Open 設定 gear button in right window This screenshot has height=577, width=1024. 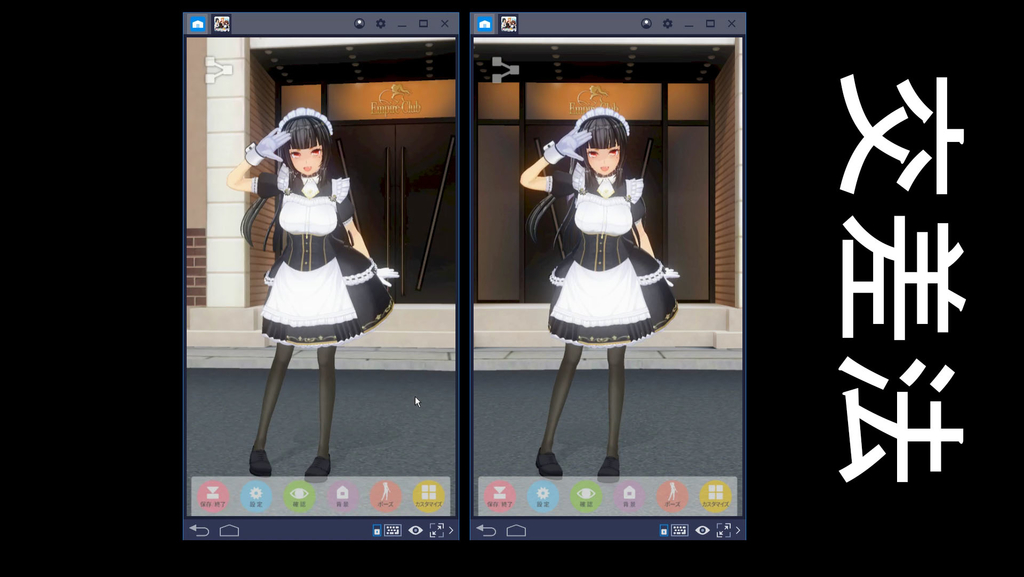click(x=543, y=496)
